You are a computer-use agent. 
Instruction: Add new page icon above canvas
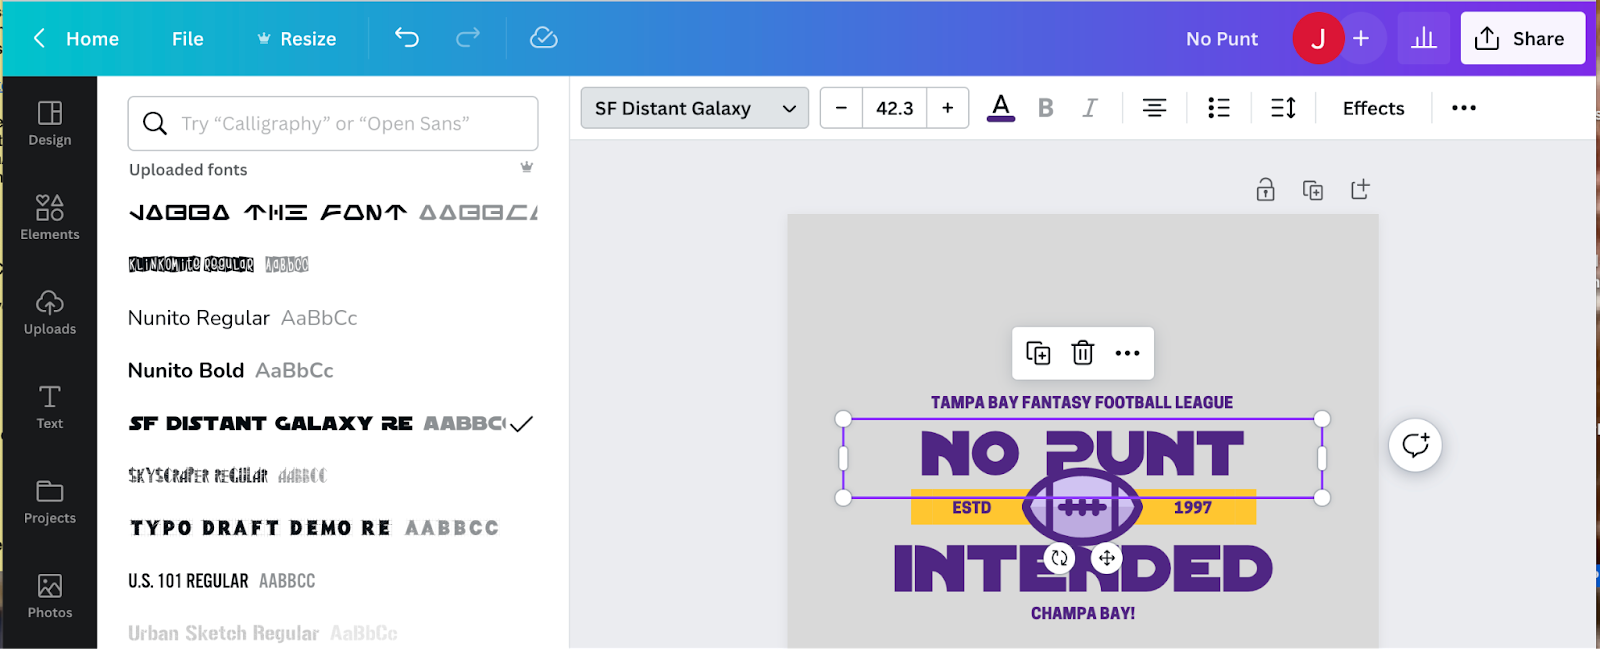point(1360,190)
